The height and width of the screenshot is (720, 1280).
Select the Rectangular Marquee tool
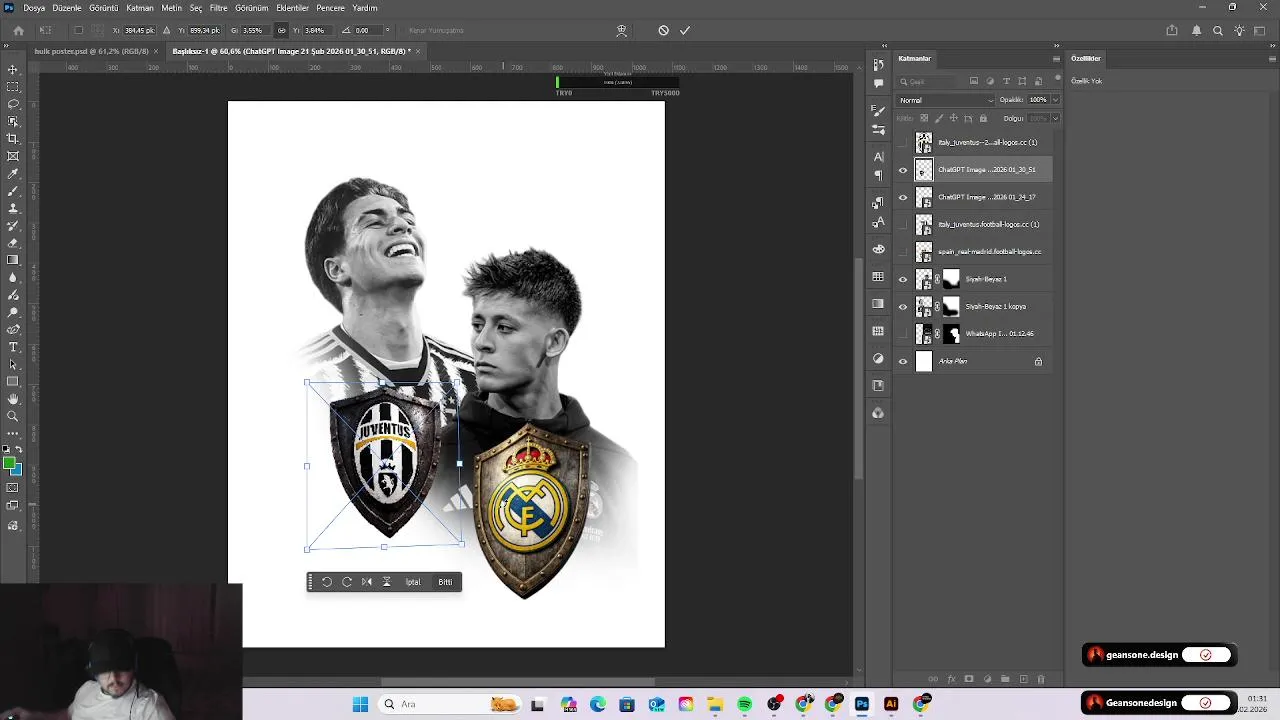(x=13, y=87)
